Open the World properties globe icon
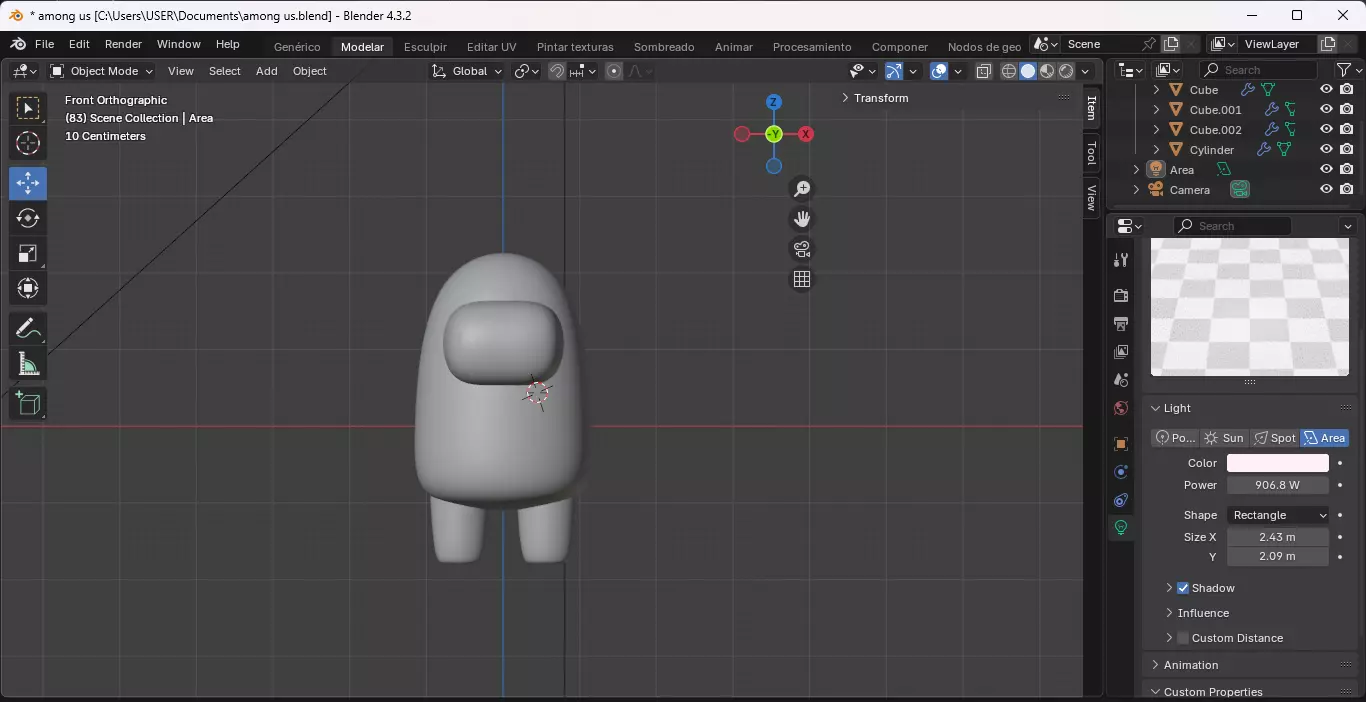The image size is (1366, 702). [x=1121, y=407]
